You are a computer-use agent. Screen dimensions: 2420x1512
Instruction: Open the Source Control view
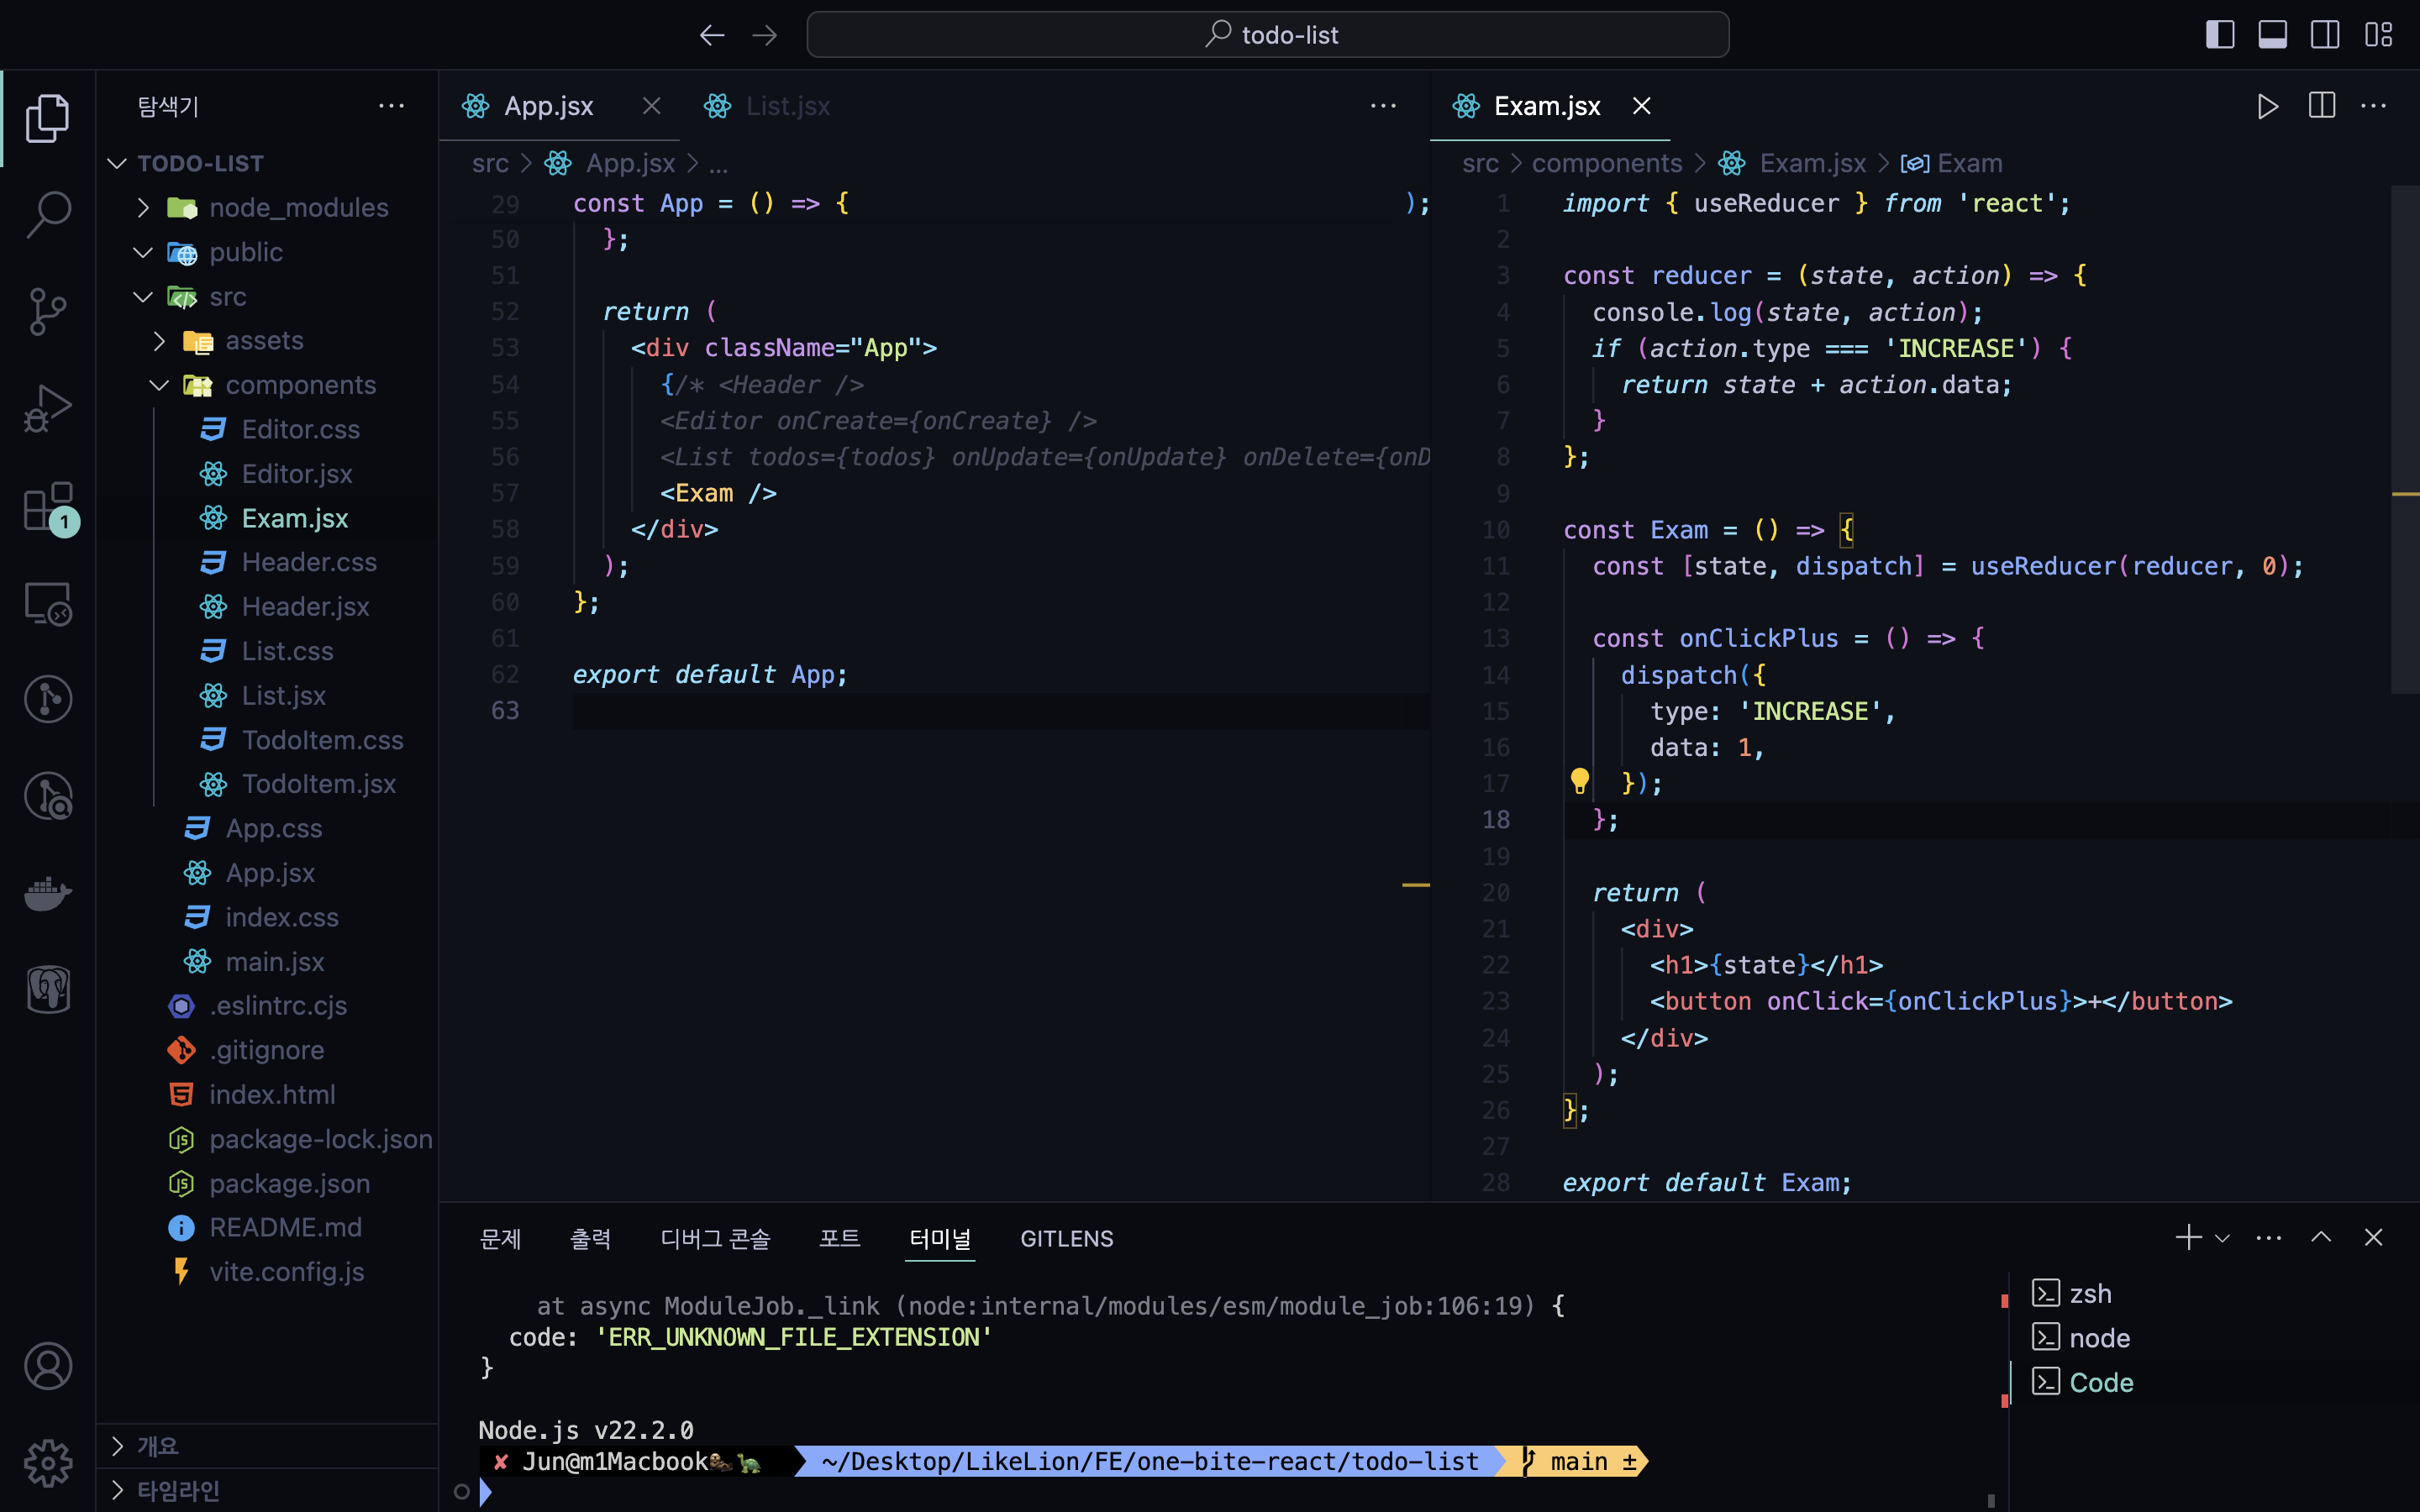[x=47, y=311]
